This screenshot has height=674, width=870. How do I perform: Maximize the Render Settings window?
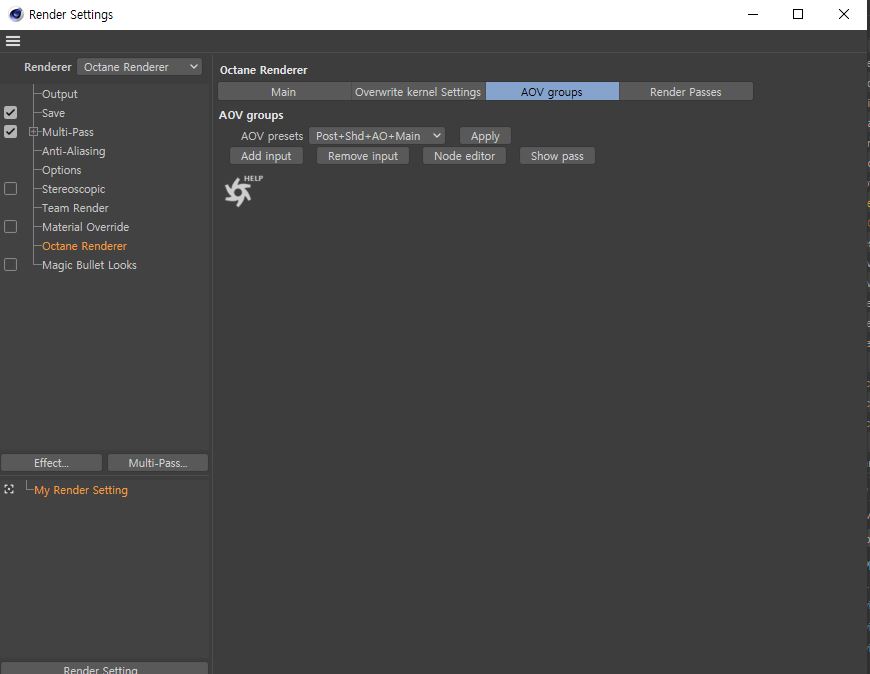click(798, 14)
